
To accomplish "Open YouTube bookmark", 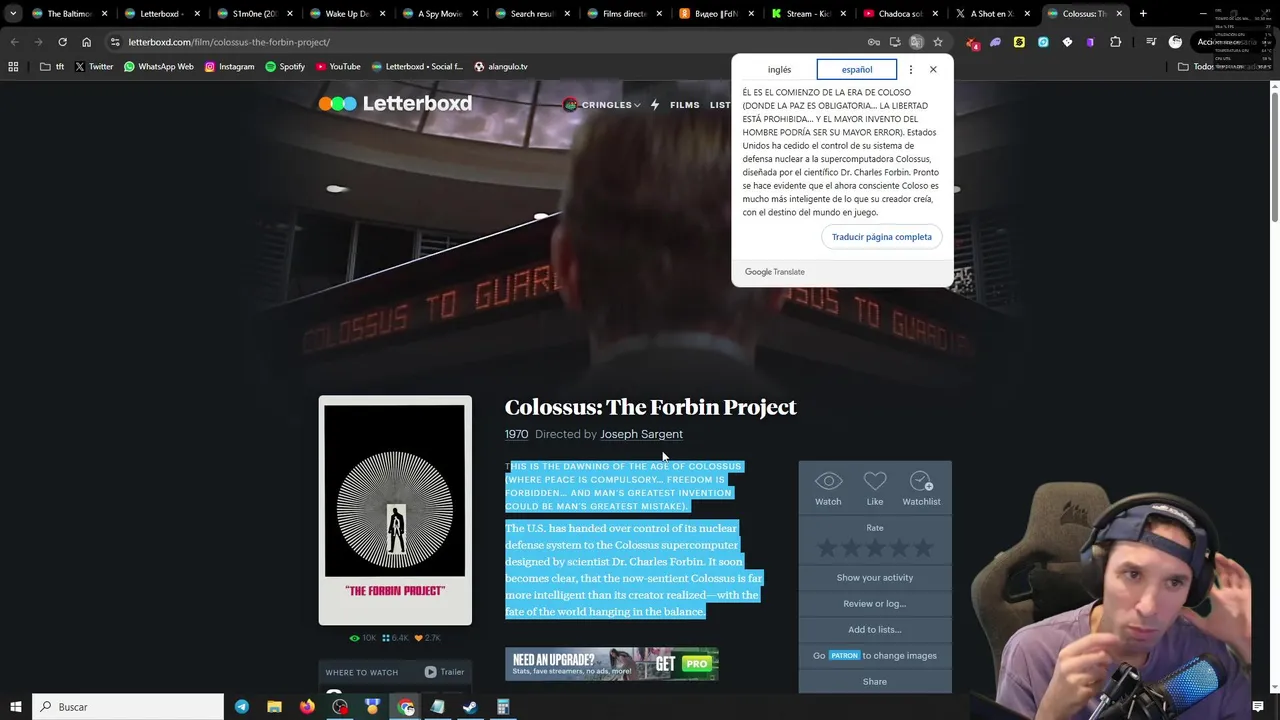I will [x=338, y=66].
